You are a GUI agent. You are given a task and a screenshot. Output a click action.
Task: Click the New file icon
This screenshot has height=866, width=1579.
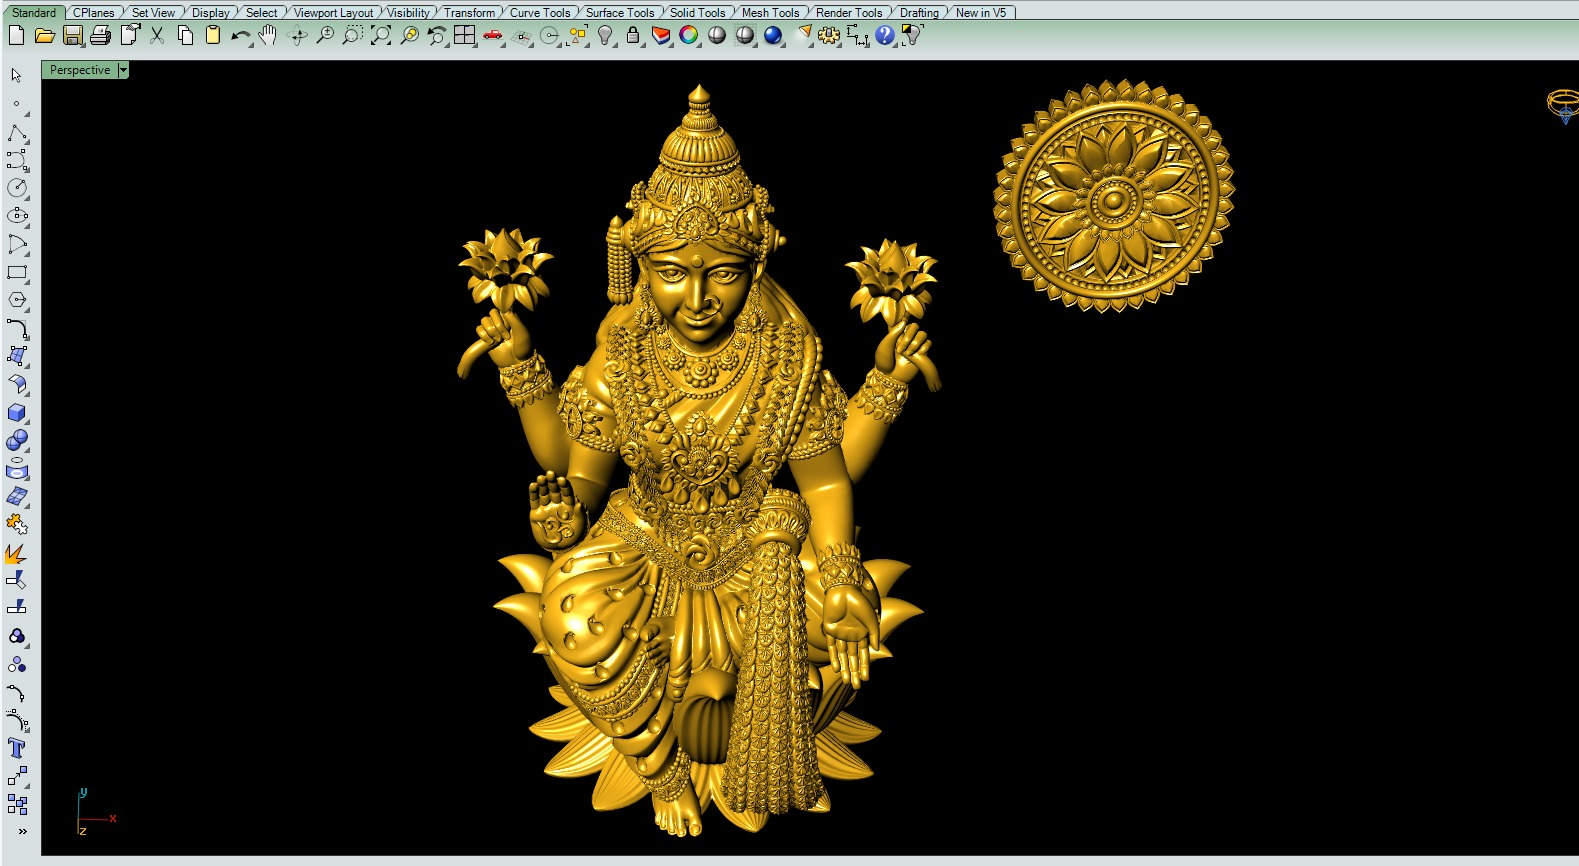tap(16, 36)
